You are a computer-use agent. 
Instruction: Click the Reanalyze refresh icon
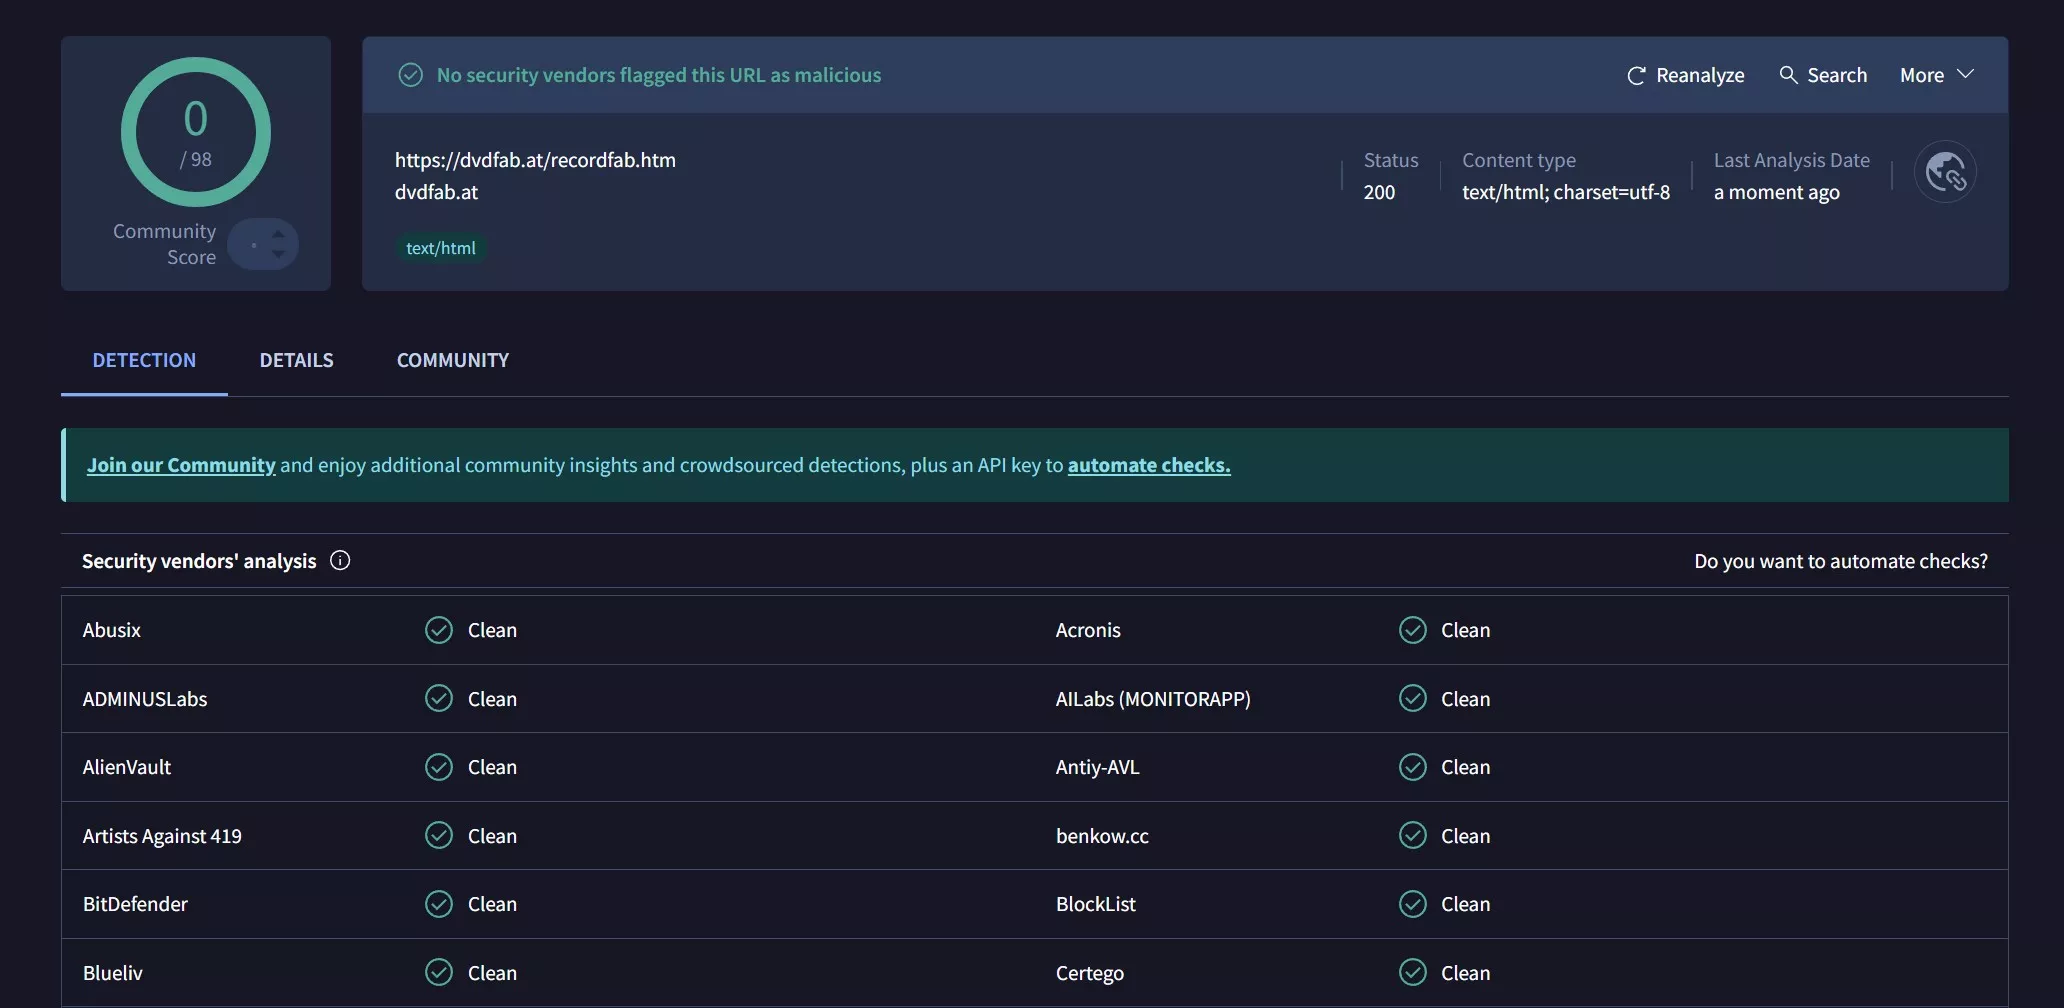tap(1636, 76)
